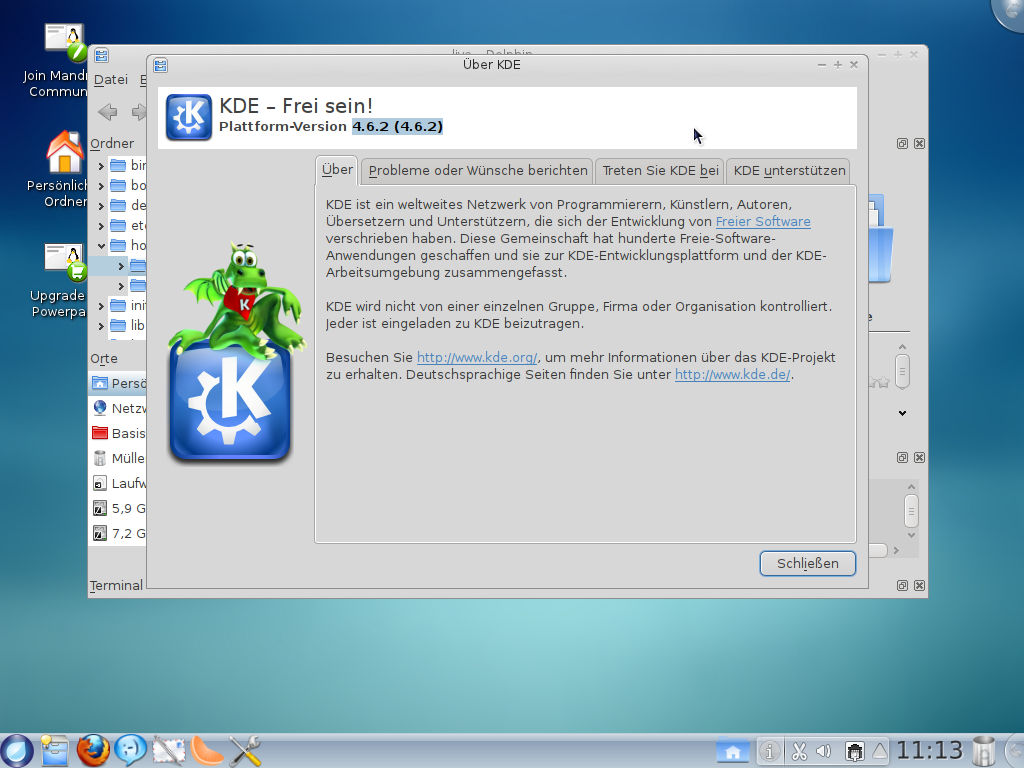Click the home icon in the system tray

click(733, 750)
